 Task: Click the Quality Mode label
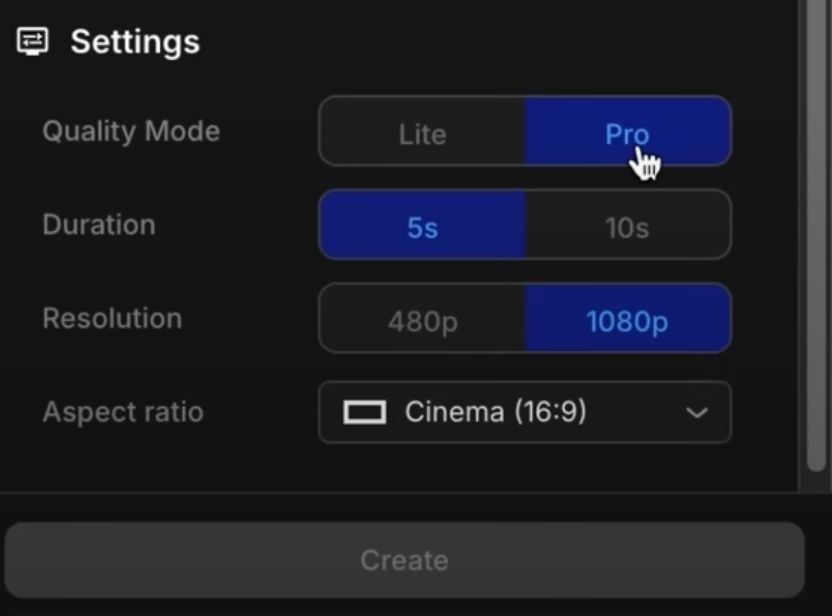tap(131, 131)
